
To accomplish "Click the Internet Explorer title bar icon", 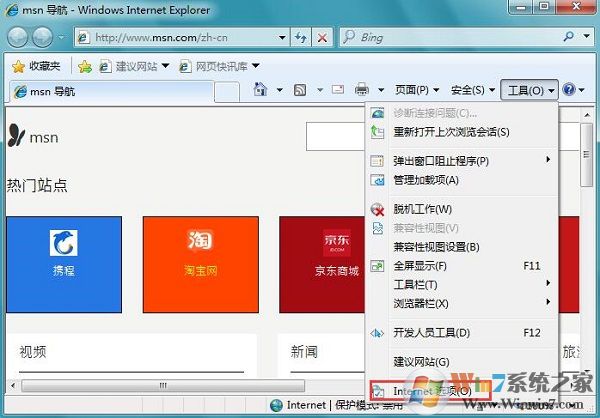I will pyautogui.click(x=11, y=10).
